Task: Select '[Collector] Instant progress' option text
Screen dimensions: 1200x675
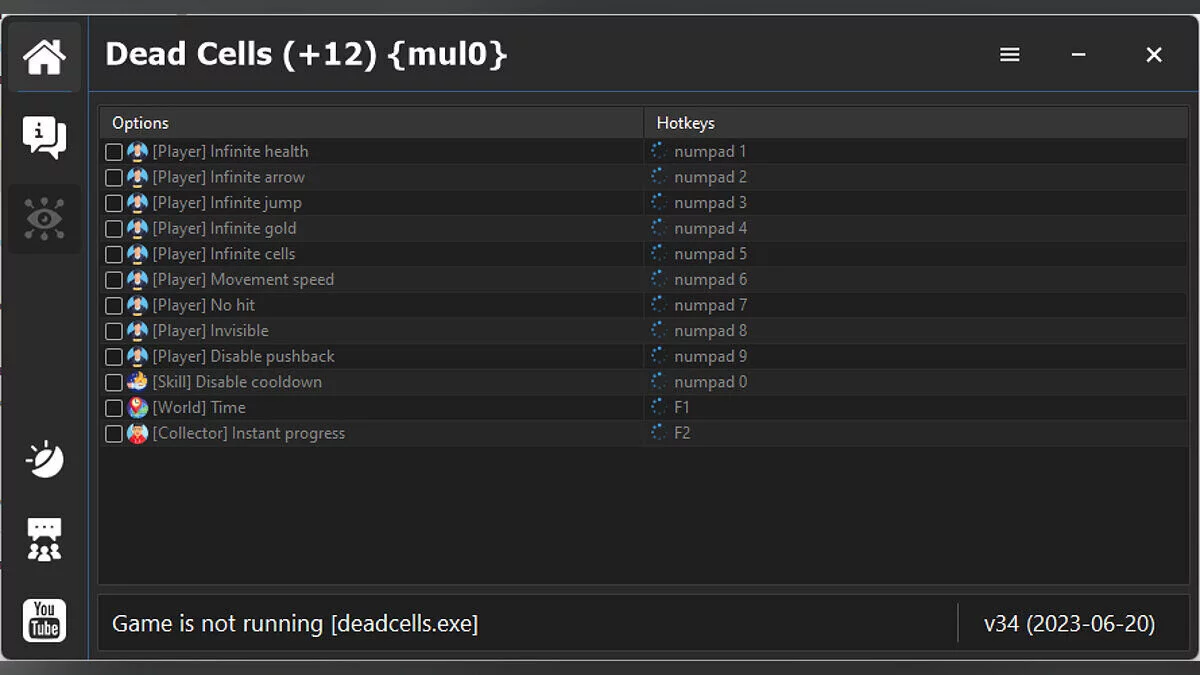Action: tap(249, 434)
